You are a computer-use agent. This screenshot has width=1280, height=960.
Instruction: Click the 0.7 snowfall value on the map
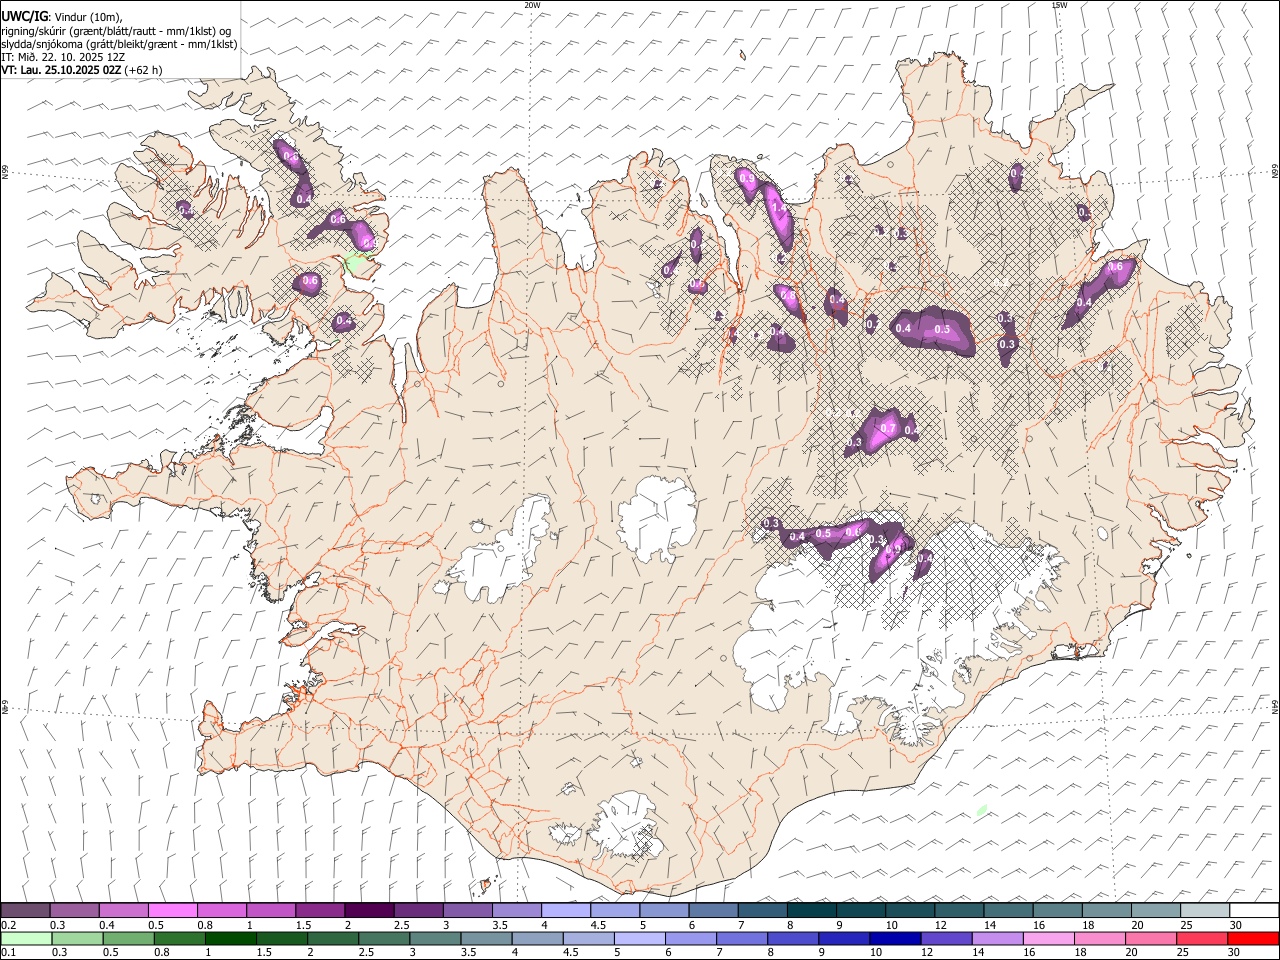point(887,429)
